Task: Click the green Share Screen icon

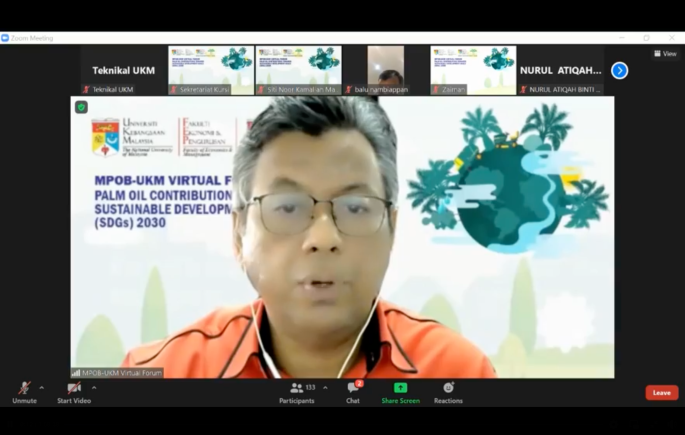Action: tap(400, 388)
